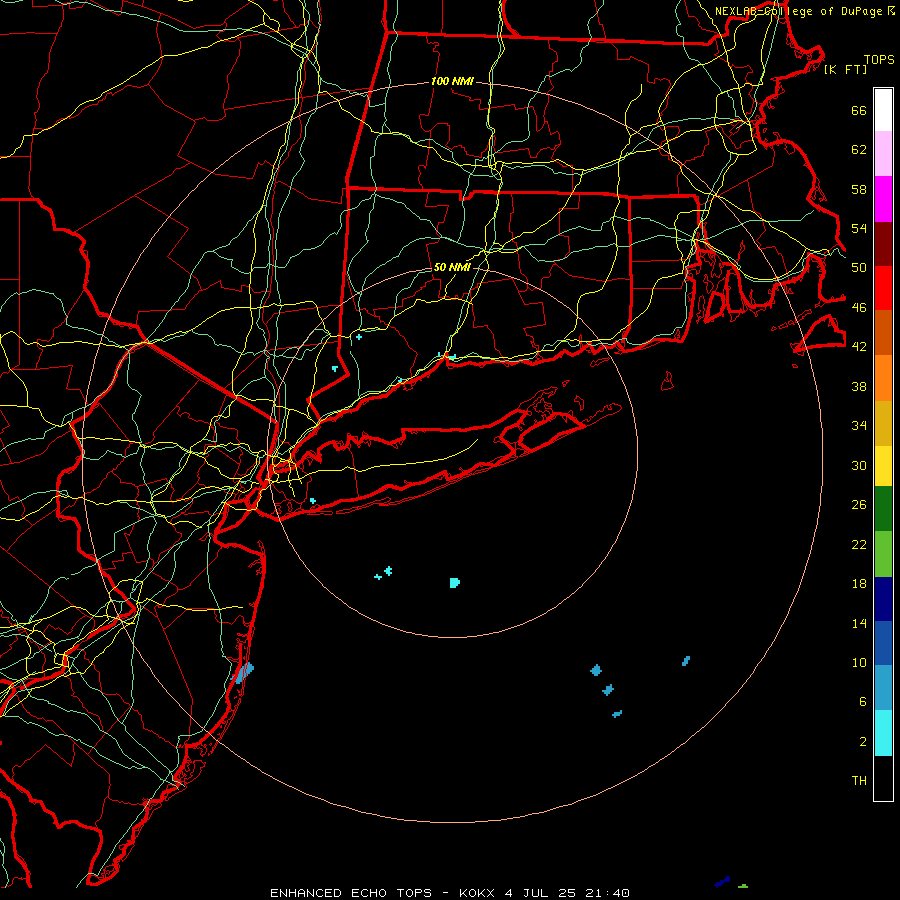Select the navy blue legend swatch
This screenshot has width=900, height=900.
(883, 599)
